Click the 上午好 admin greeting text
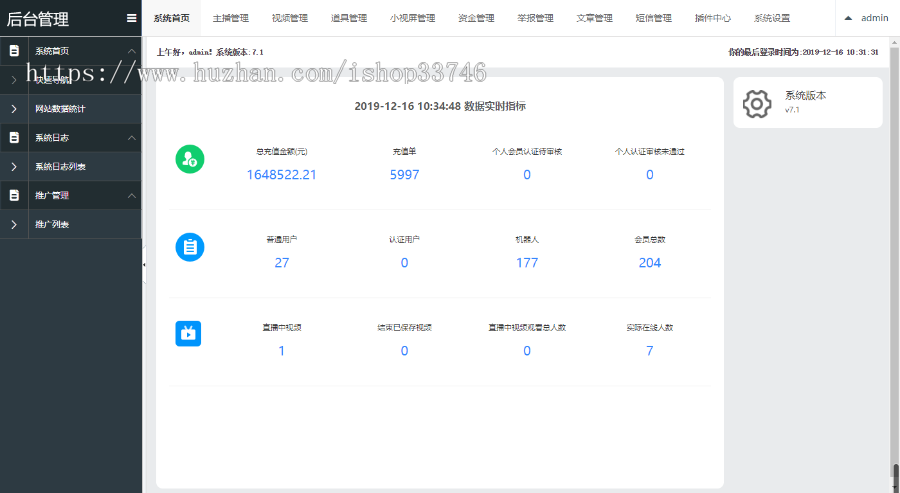This screenshot has width=900, height=493. pos(210,52)
